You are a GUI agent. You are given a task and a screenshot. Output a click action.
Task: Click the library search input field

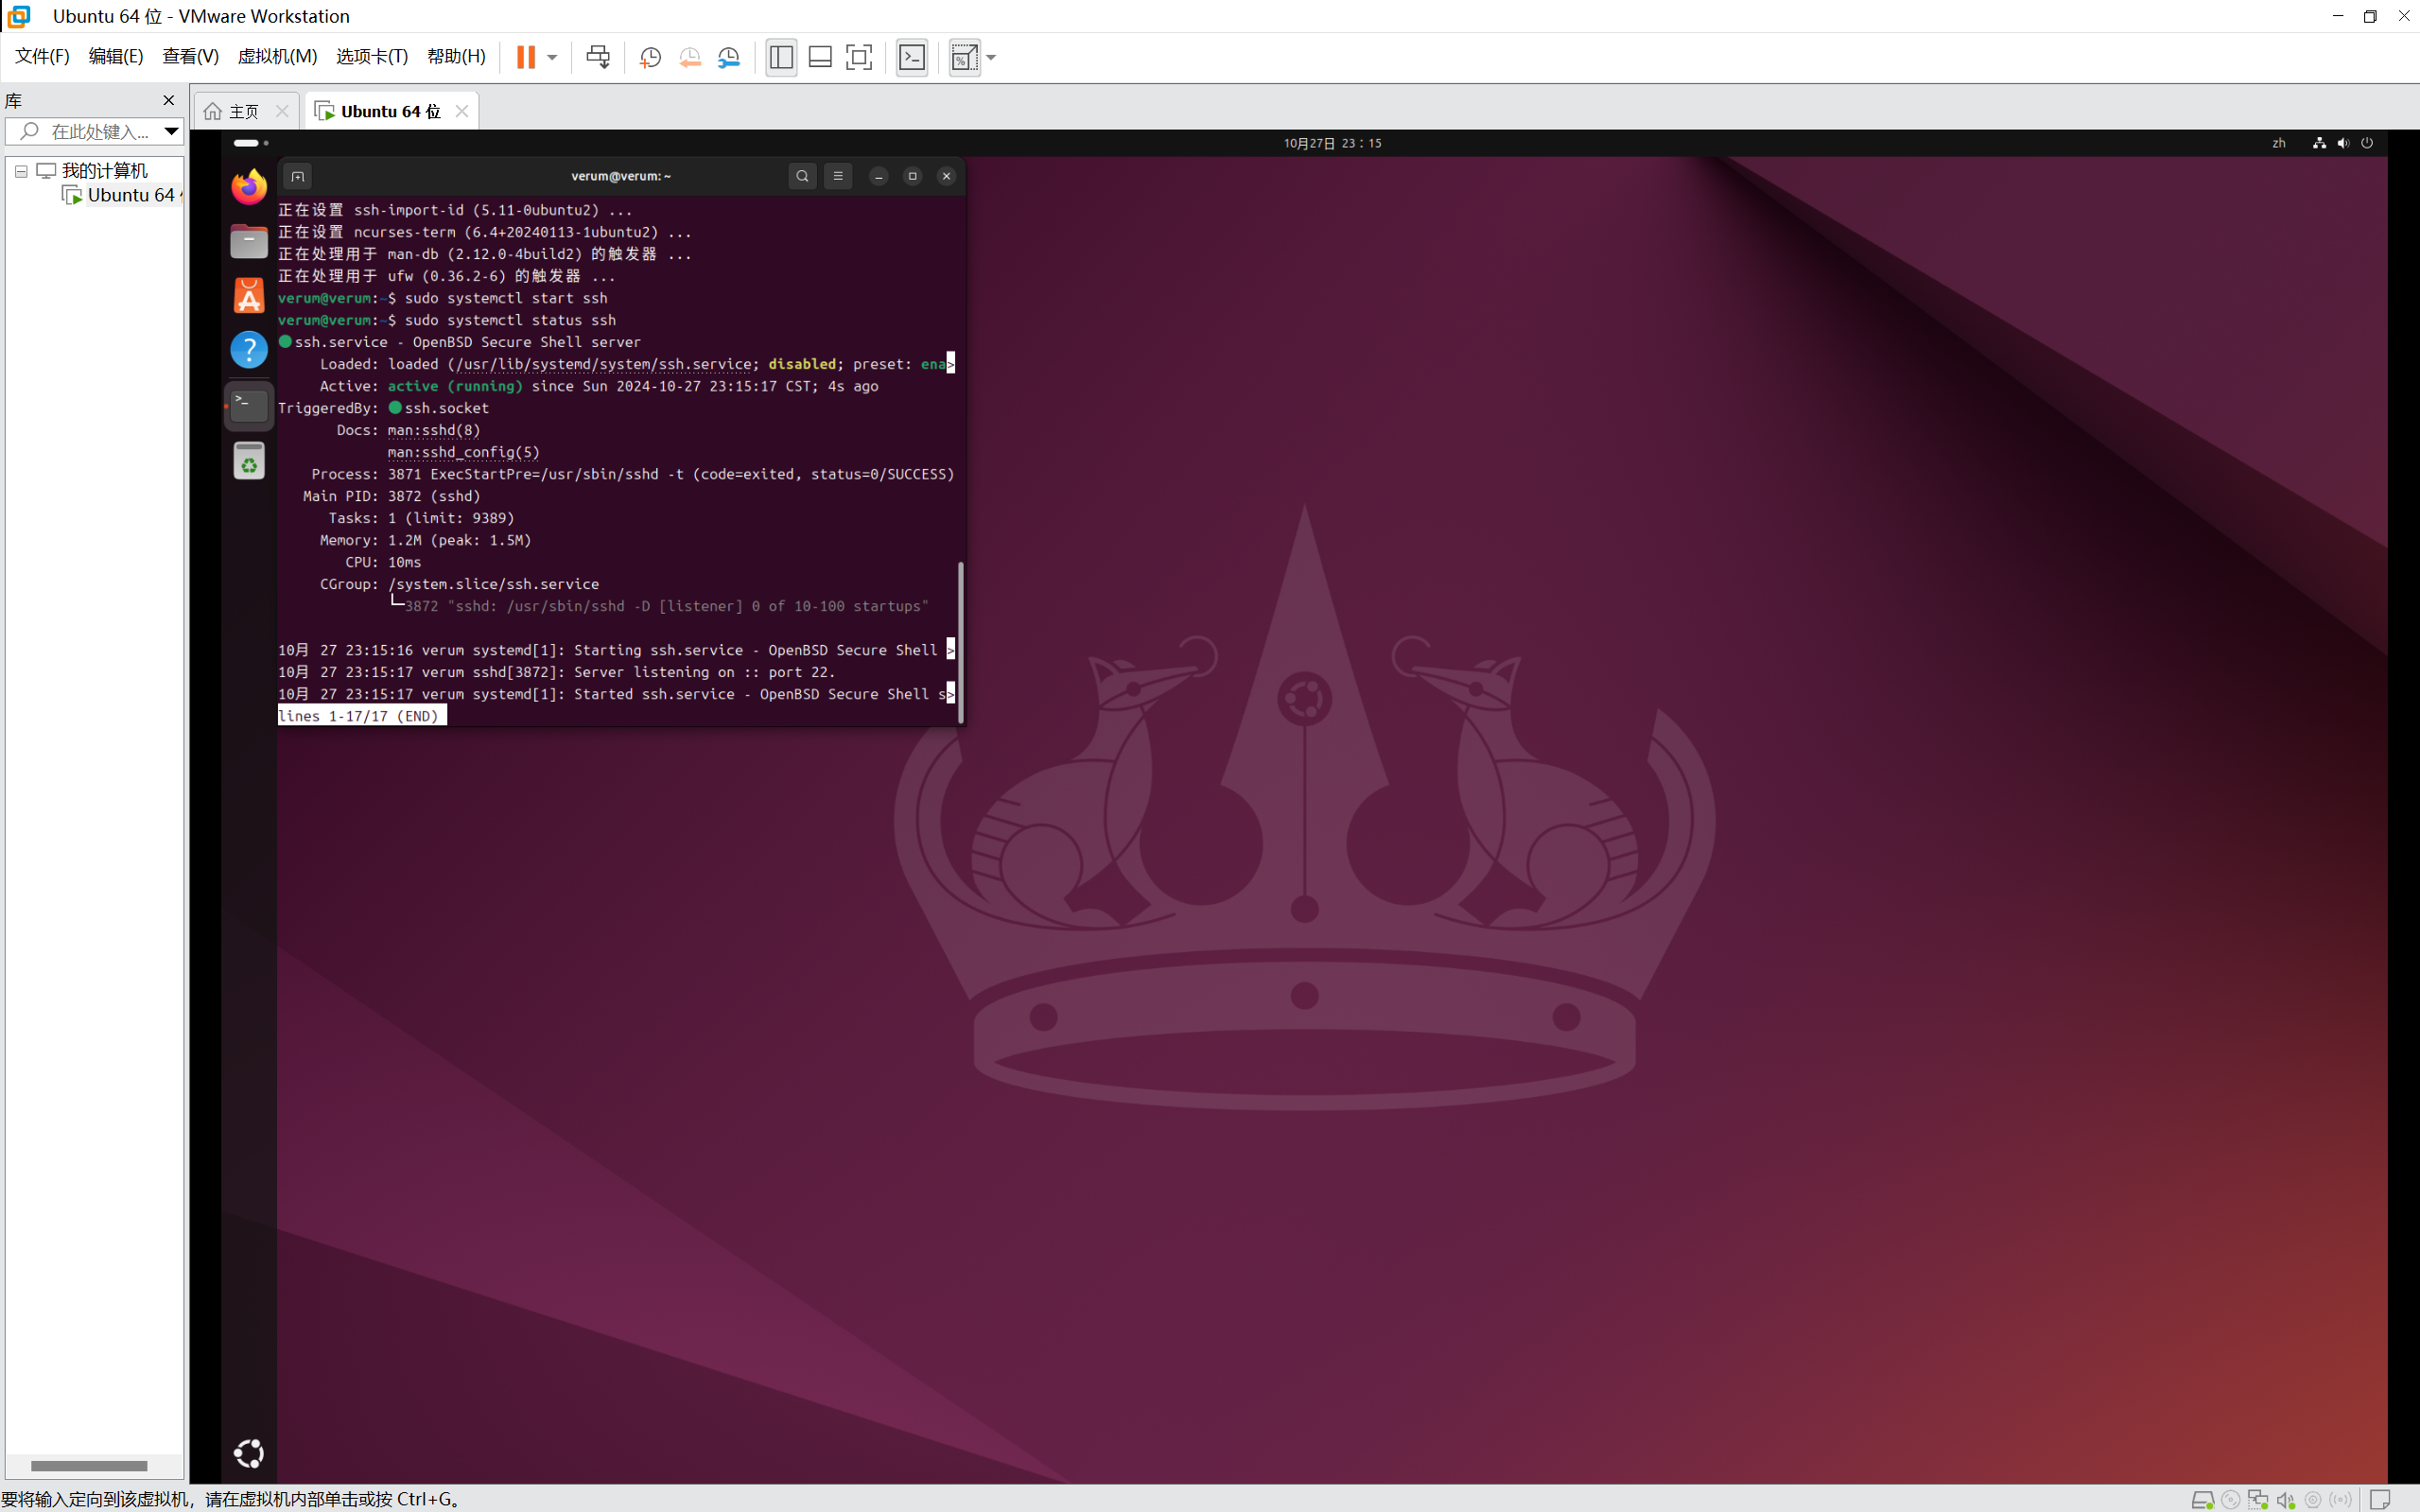coord(83,131)
